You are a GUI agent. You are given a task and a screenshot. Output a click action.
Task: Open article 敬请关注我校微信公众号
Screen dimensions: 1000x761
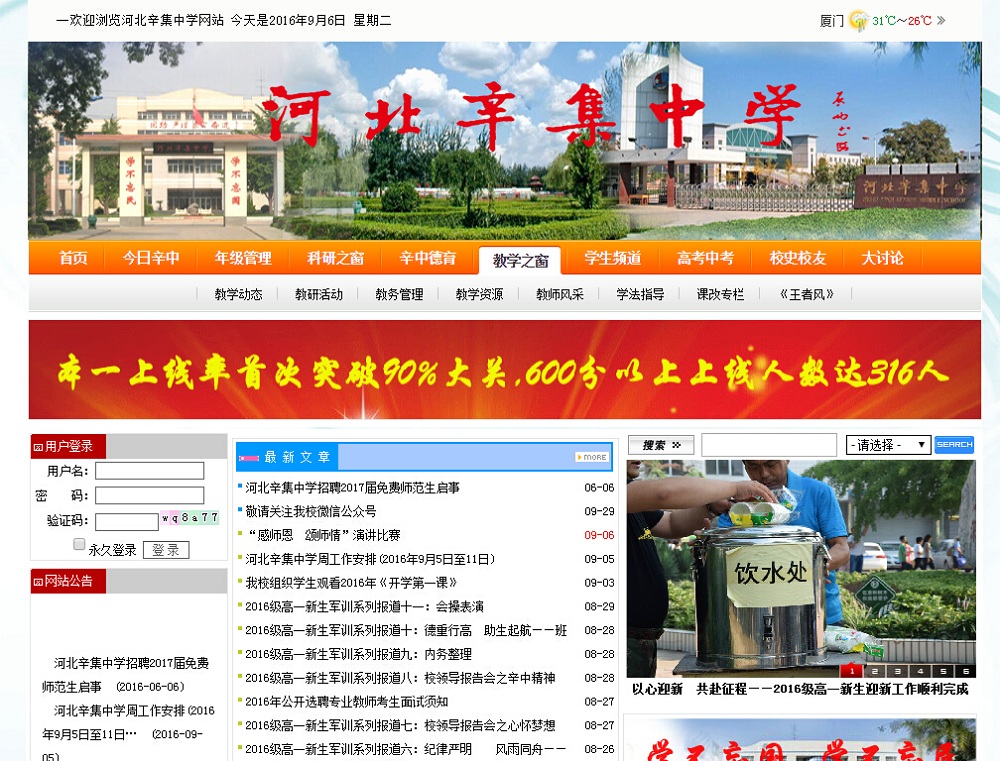point(311,512)
